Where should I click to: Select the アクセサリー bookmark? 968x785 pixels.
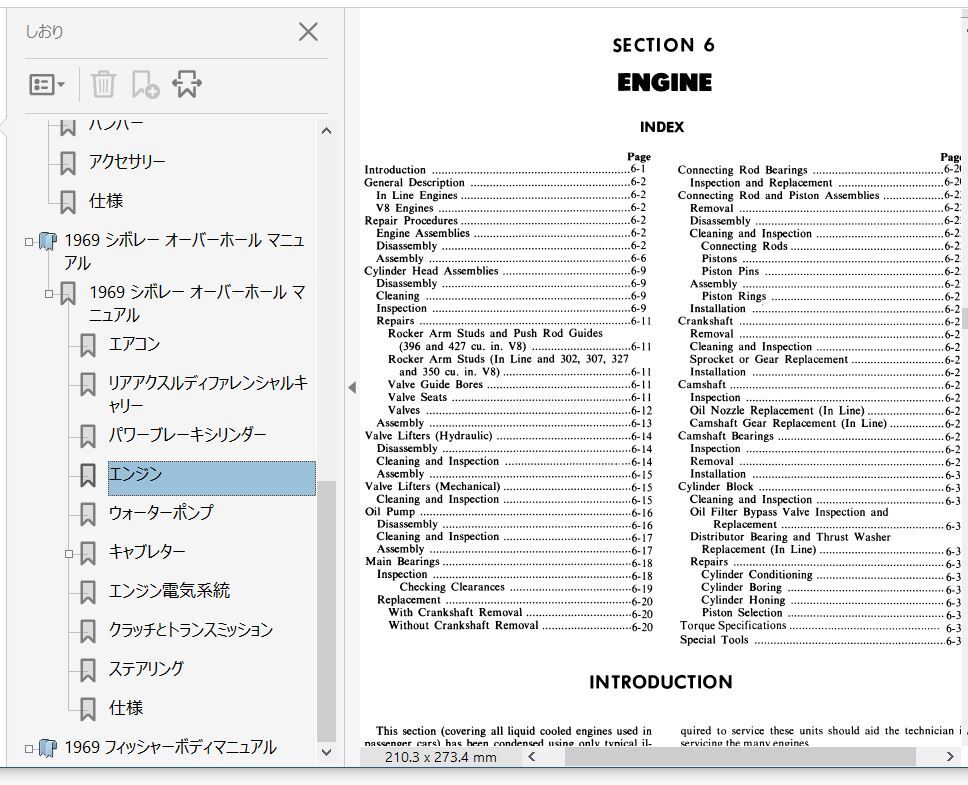pyautogui.click(x=127, y=162)
